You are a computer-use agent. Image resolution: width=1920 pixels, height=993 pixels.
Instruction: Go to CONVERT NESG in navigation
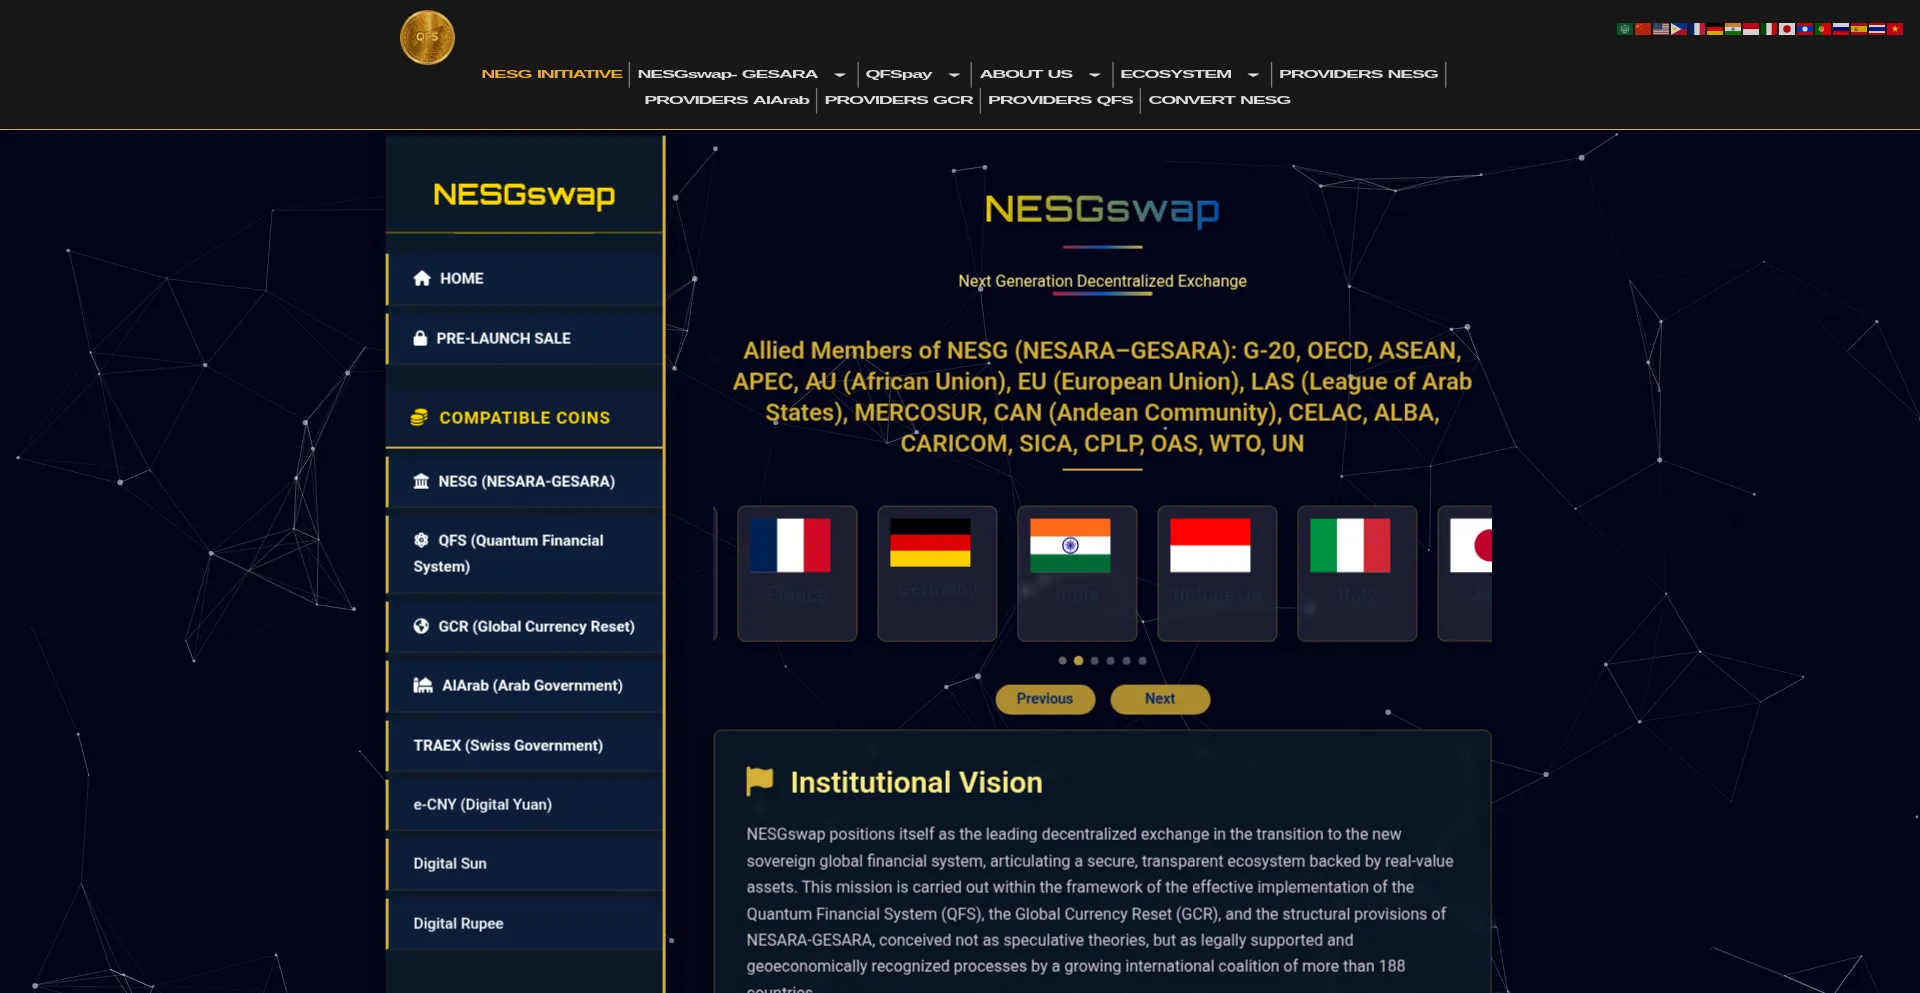[1219, 100]
